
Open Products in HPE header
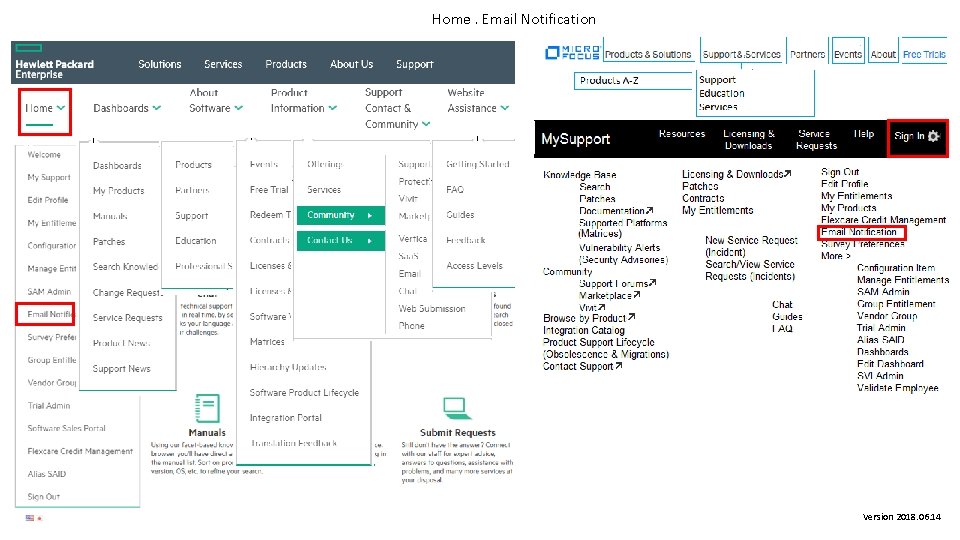(286, 64)
